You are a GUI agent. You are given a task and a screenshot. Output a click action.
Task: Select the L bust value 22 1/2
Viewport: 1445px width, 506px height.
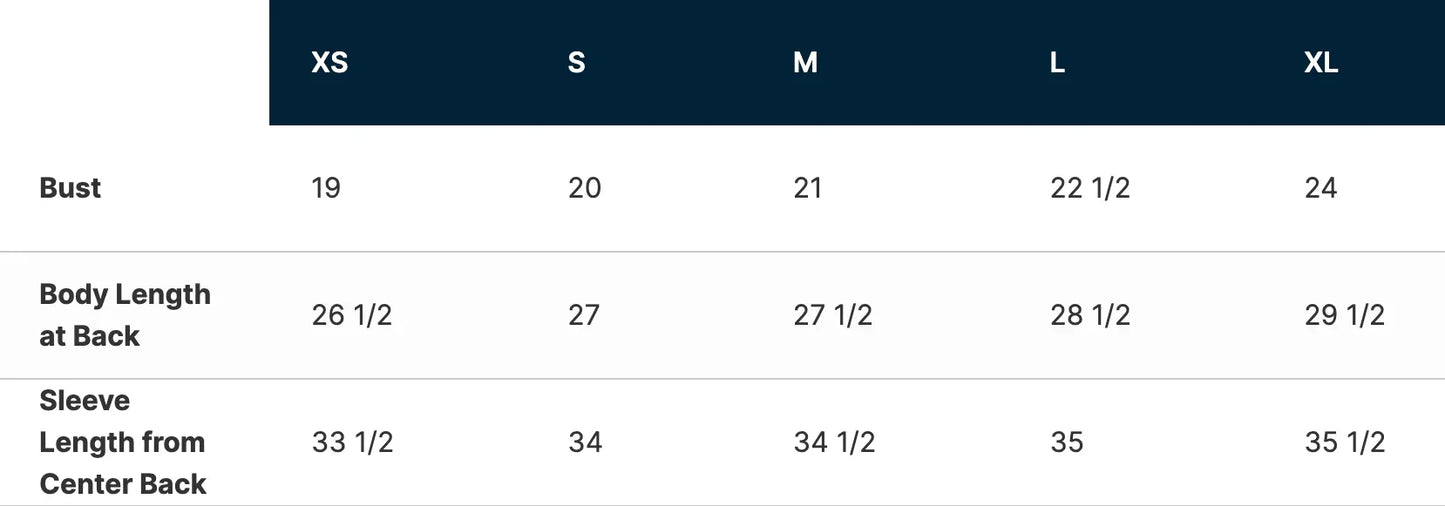[x=1090, y=188]
